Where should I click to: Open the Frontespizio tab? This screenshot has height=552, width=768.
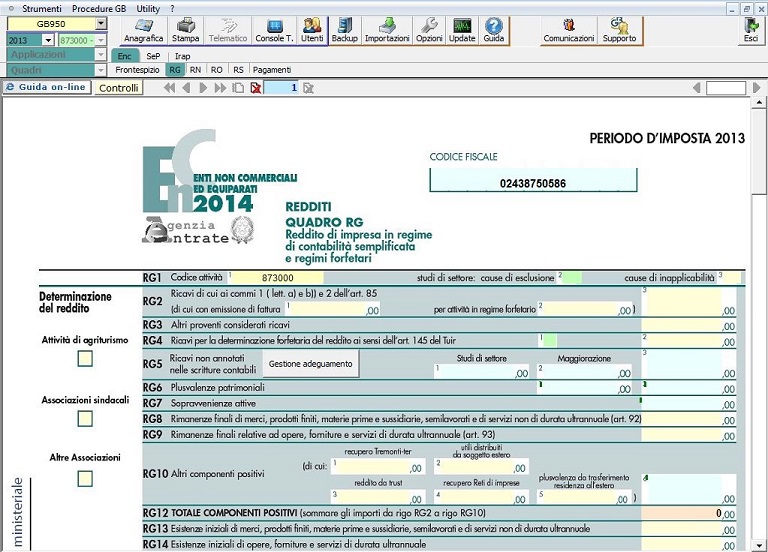pyautogui.click(x=137, y=70)
